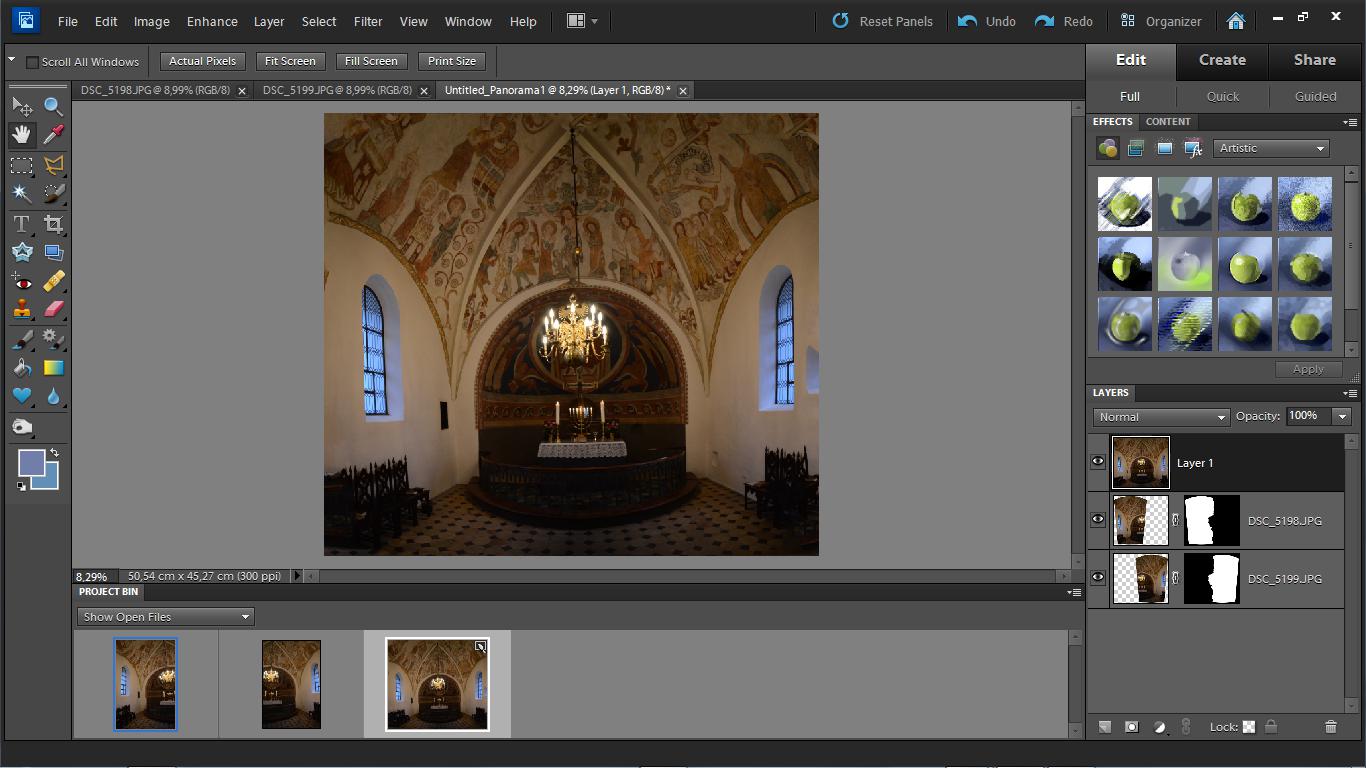Select the Clone Stamp tool
The height and width of the screenshot is (768, 1366).
(x=21, y=310)
